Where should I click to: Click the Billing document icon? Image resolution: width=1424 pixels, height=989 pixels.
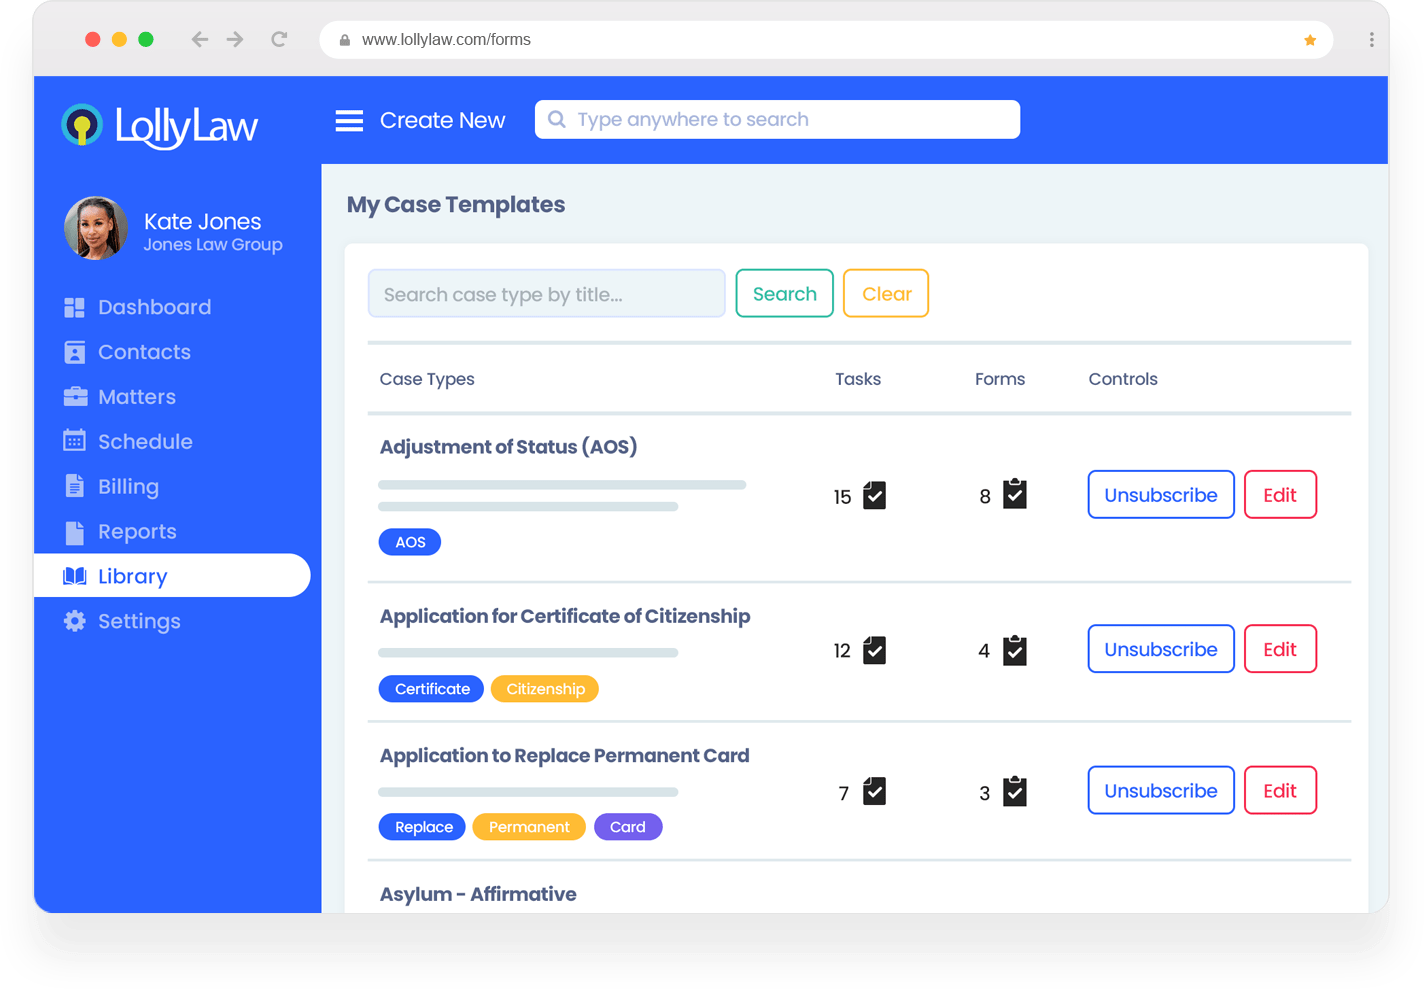(75, 486)
